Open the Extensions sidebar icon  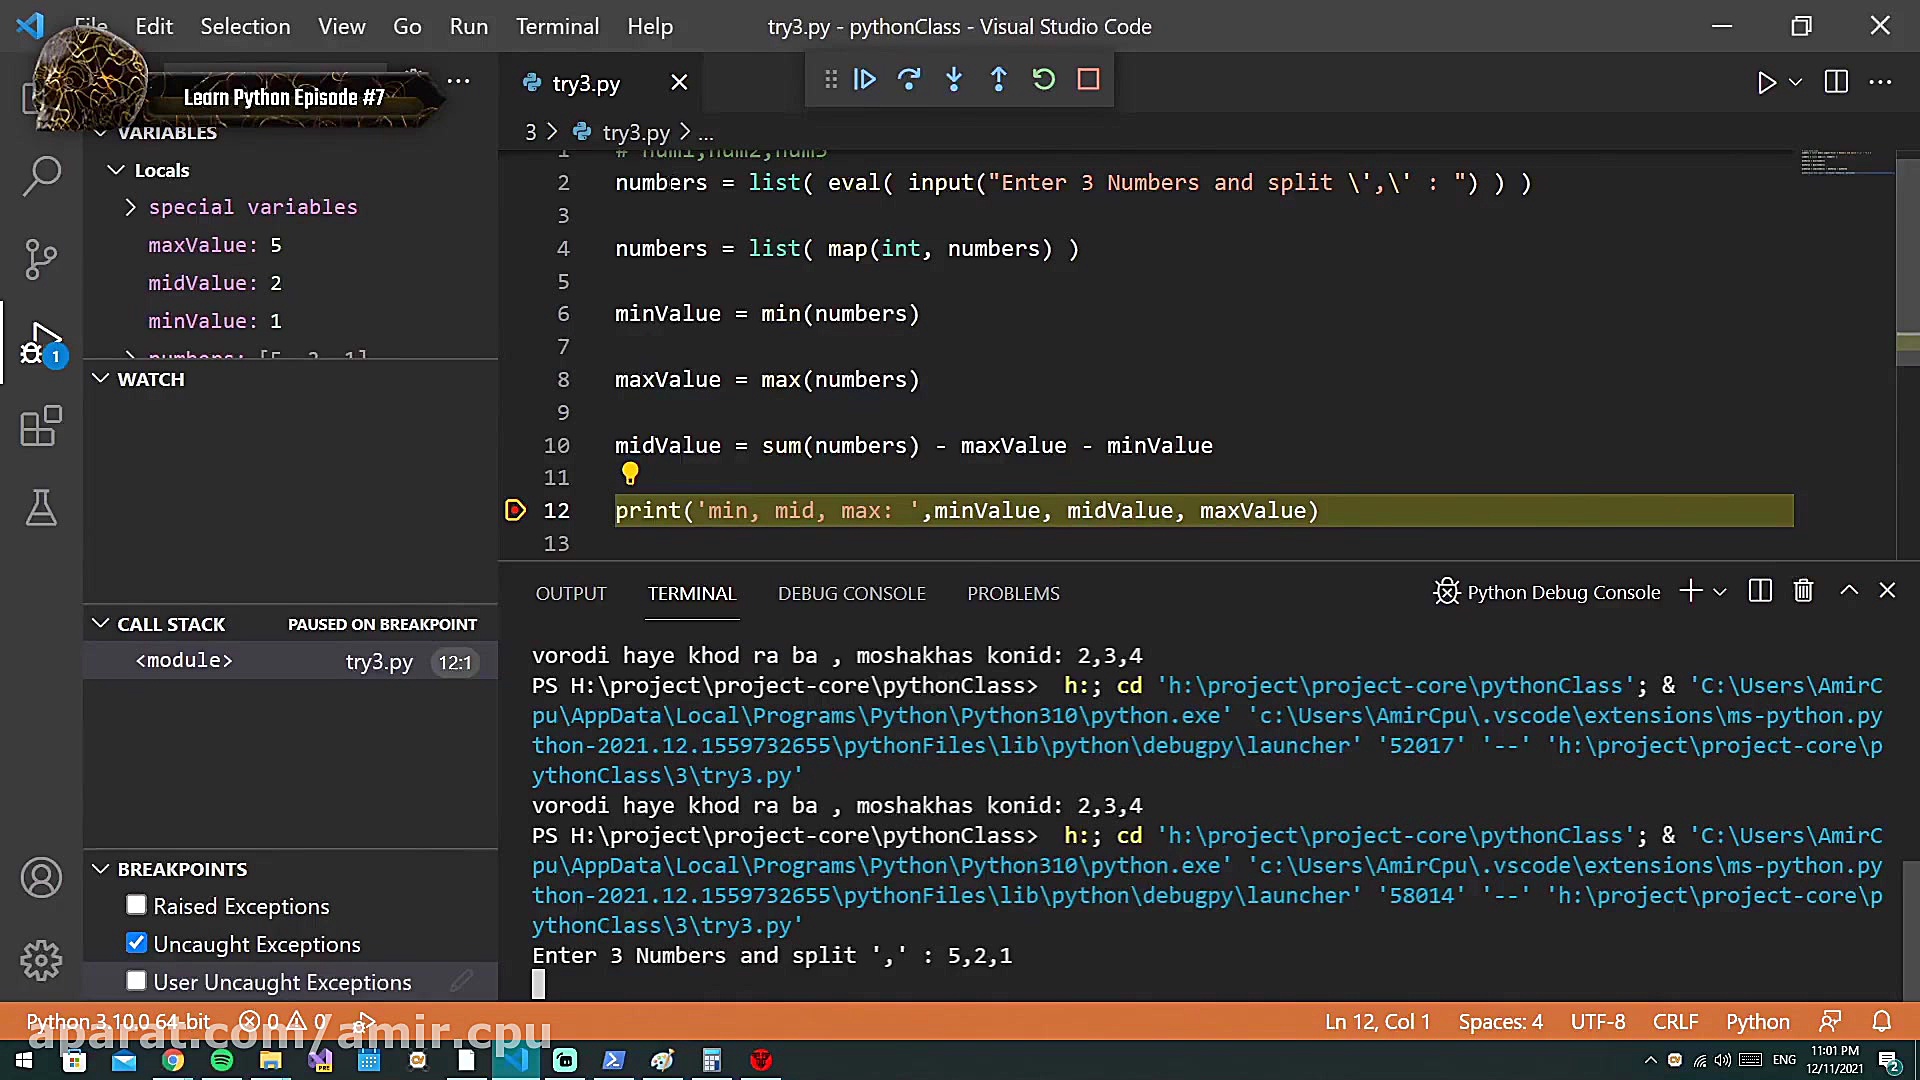(41, 427)
